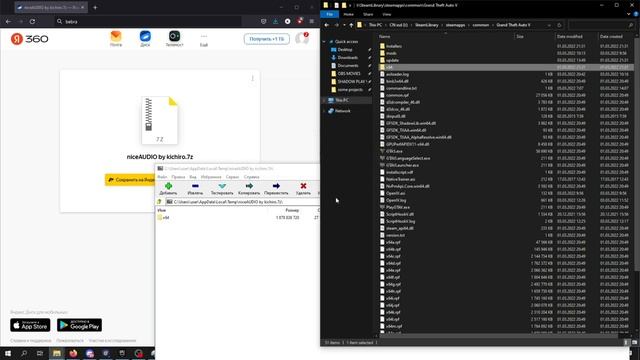Sort Explorer by Date modified column
This screenshot has height=360, width=640.
[x=569, y=36]
